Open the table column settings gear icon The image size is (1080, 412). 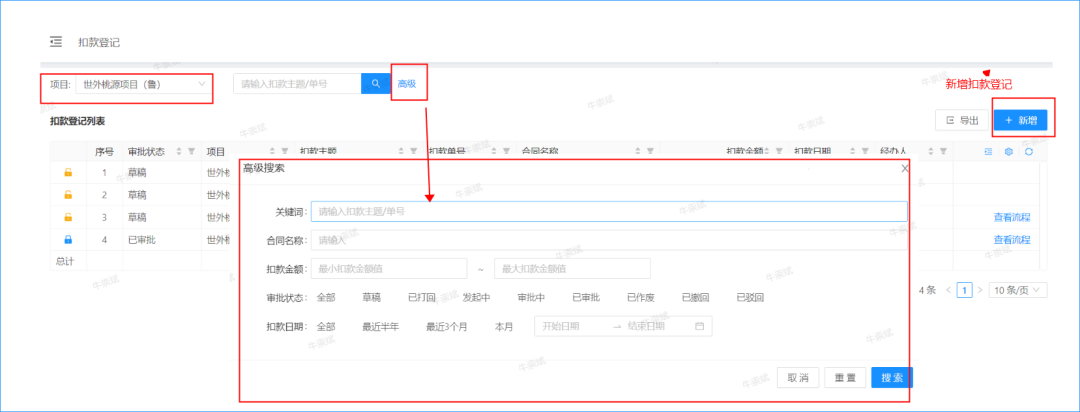coord(1008,152)
